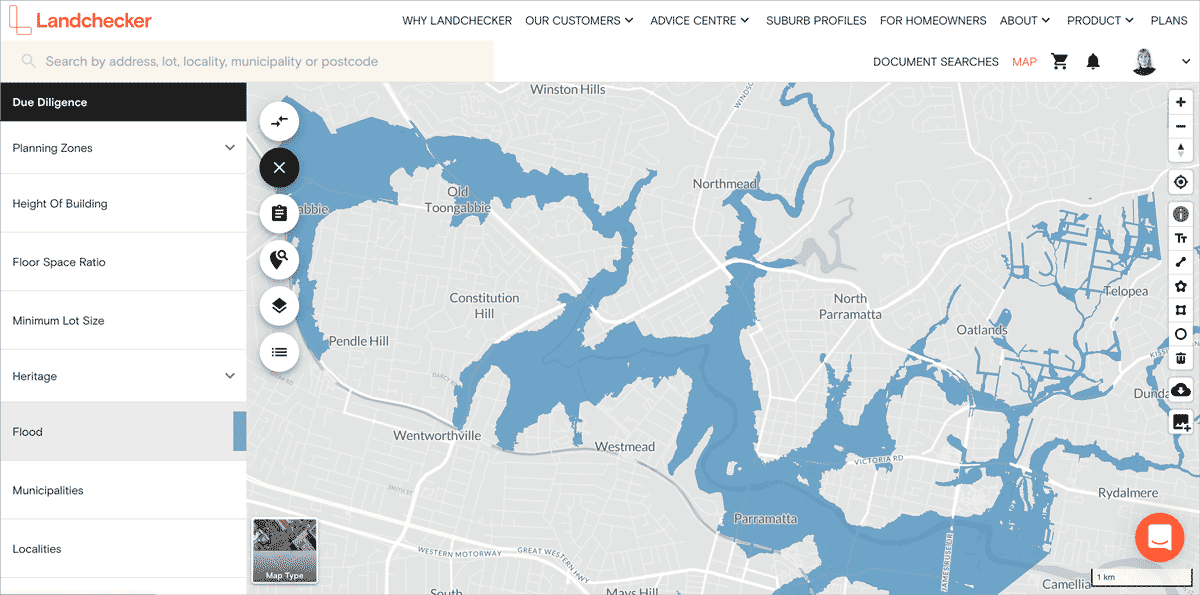Reset the map compass bearing
Screen dimensions: 1200x595
(x=1181, y=150)
